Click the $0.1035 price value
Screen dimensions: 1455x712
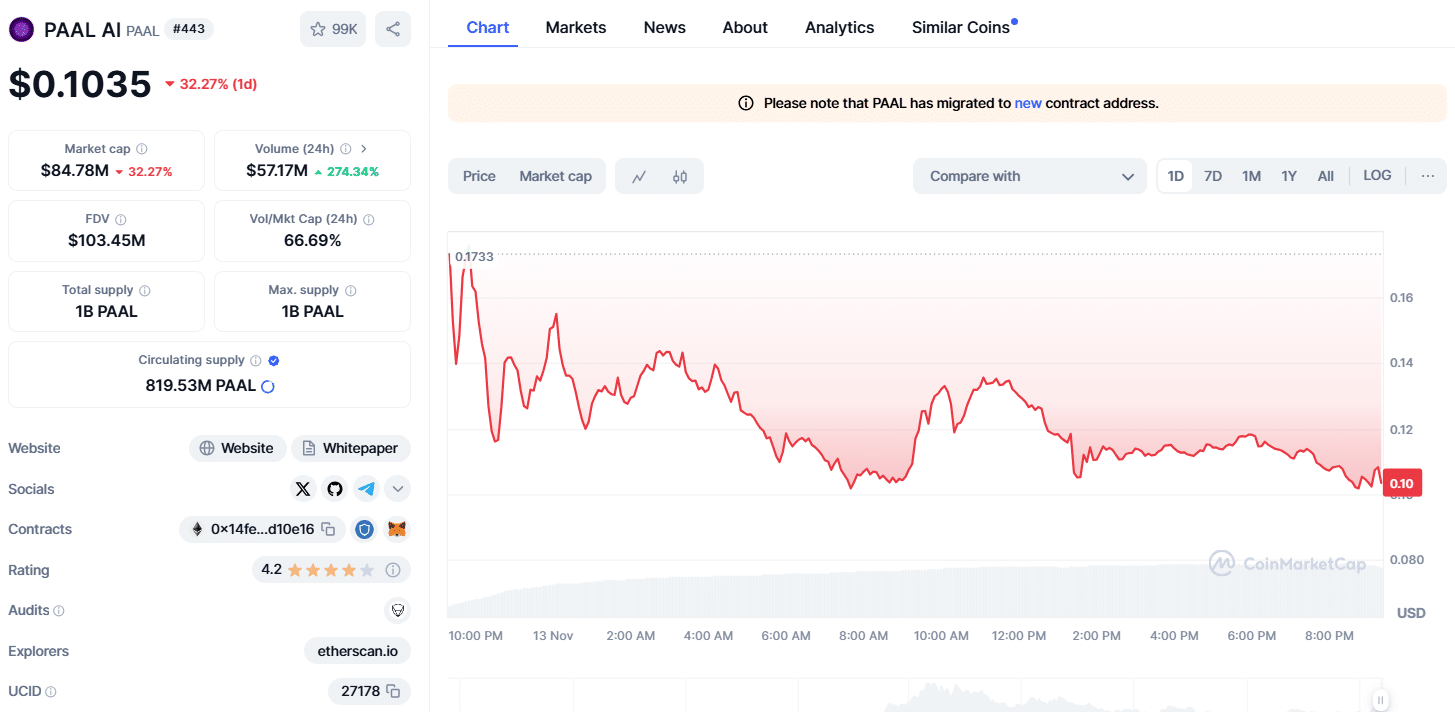[x=80, y=84]
